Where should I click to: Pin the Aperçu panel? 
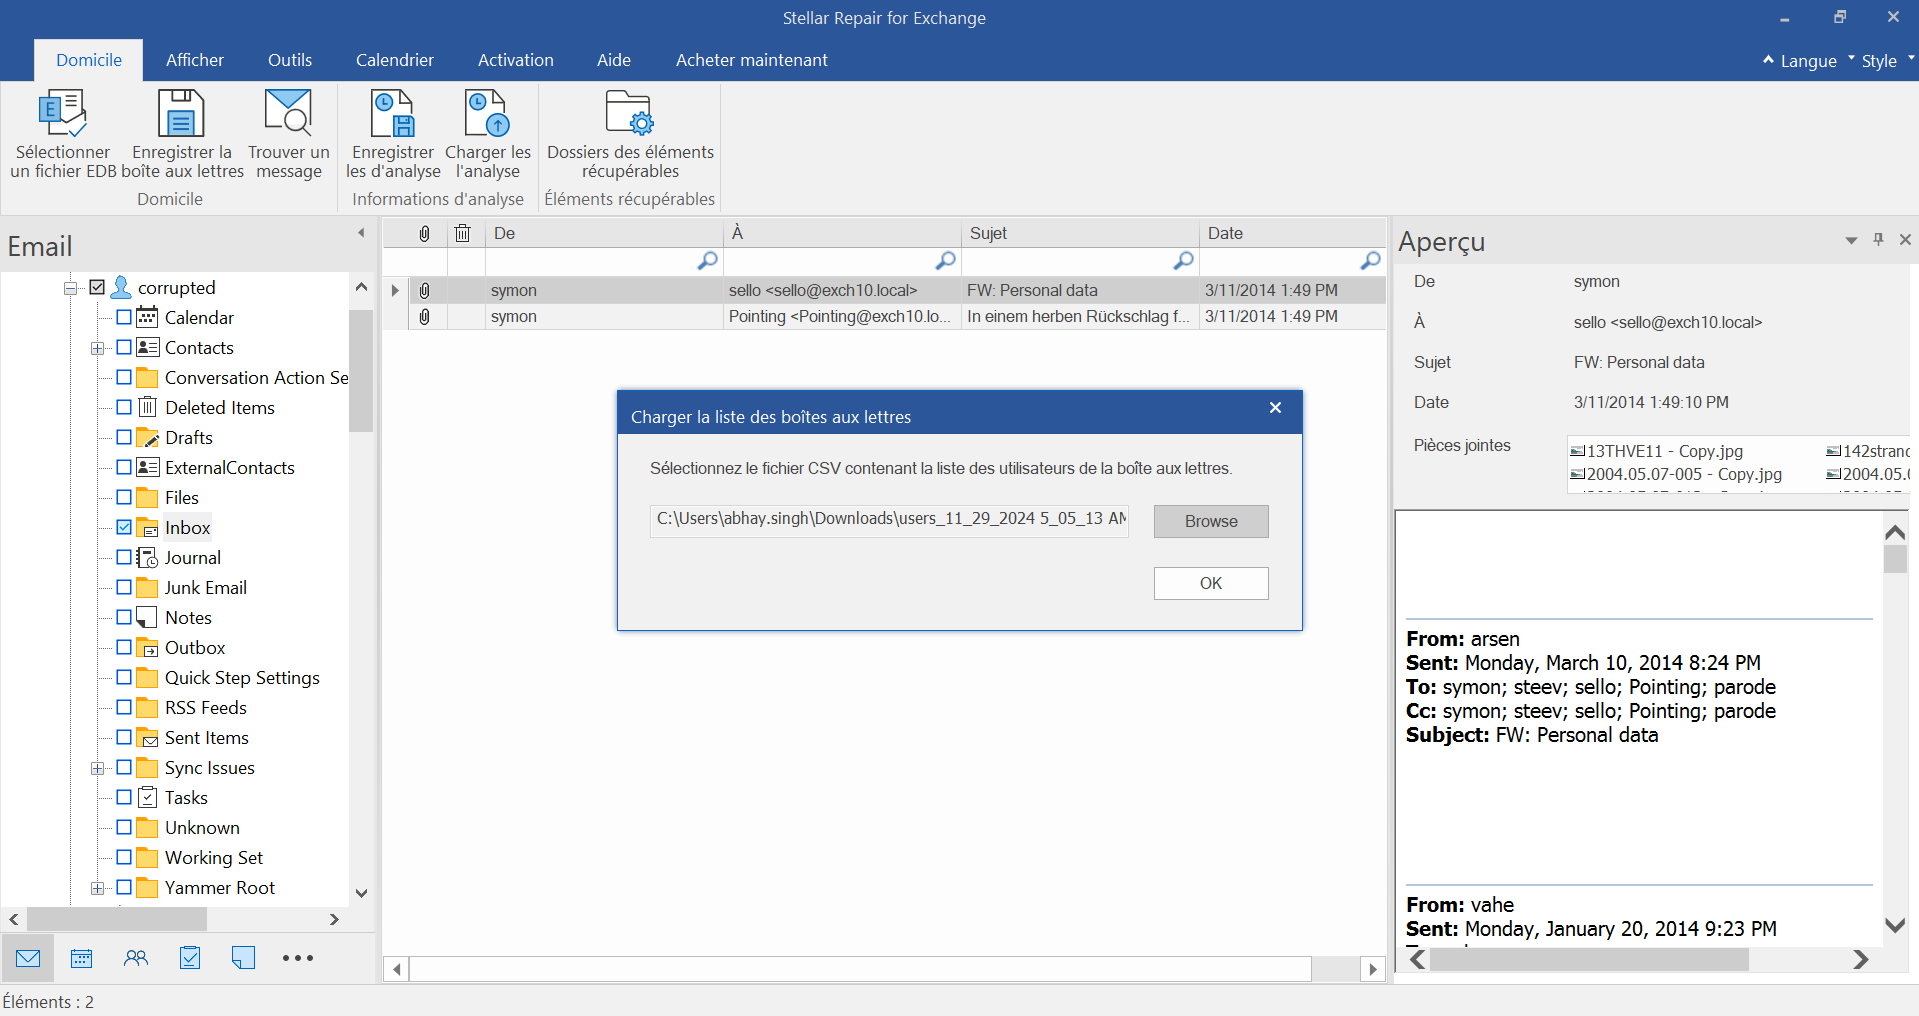click(1878, 239)
